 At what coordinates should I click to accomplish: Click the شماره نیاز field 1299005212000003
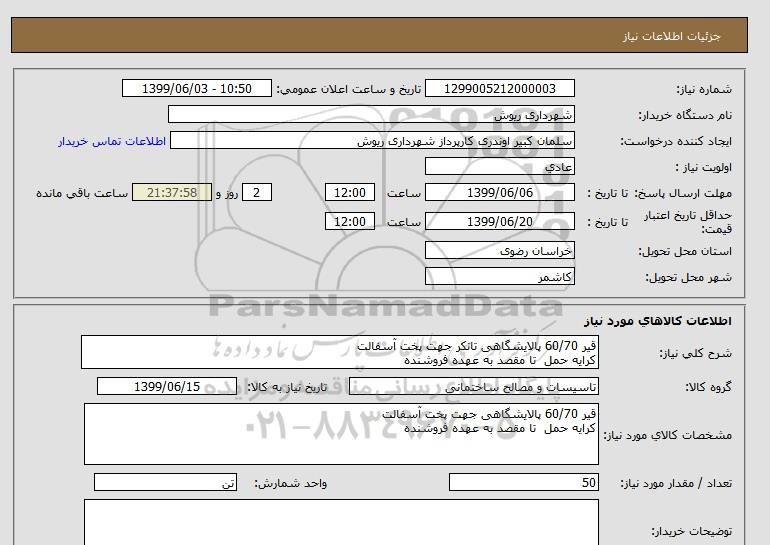499,88
